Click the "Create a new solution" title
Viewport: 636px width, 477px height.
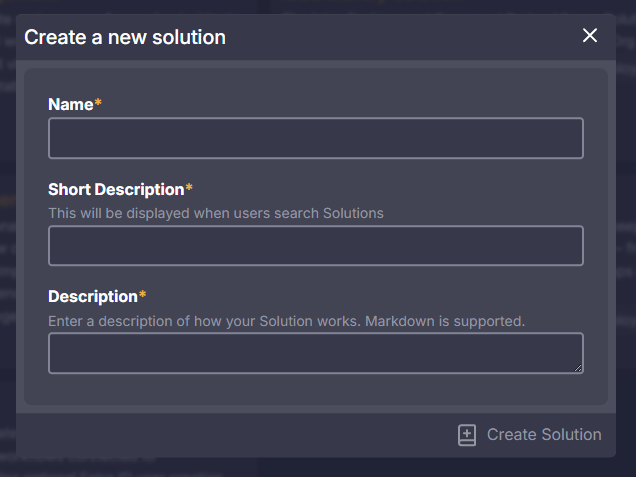[125, 38]
